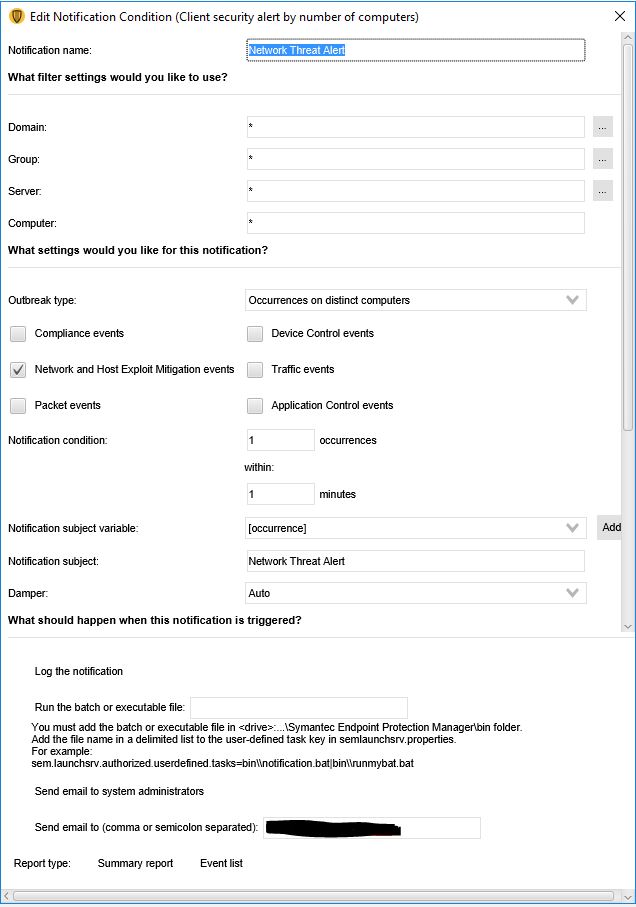This screenshot has height=907, width=636.
Task: Select the Summary report option
Action: (135, 862)
